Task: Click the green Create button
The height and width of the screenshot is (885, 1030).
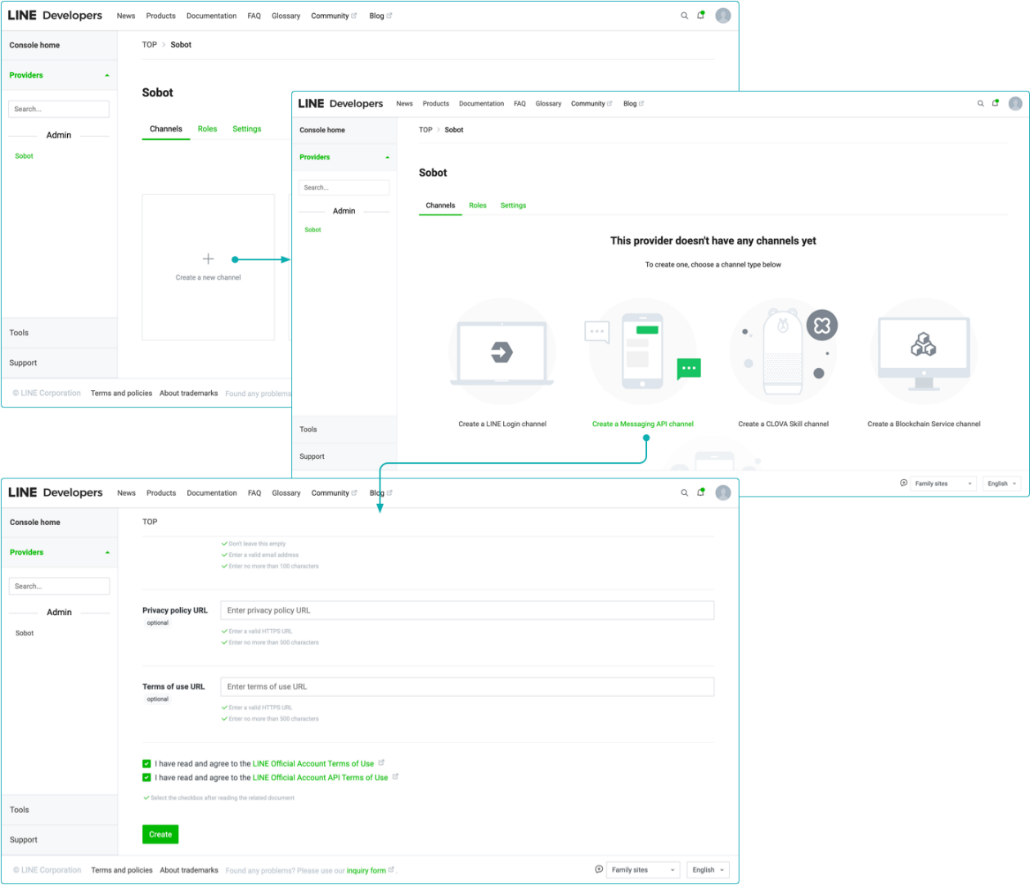Action: tap(160, 834)
